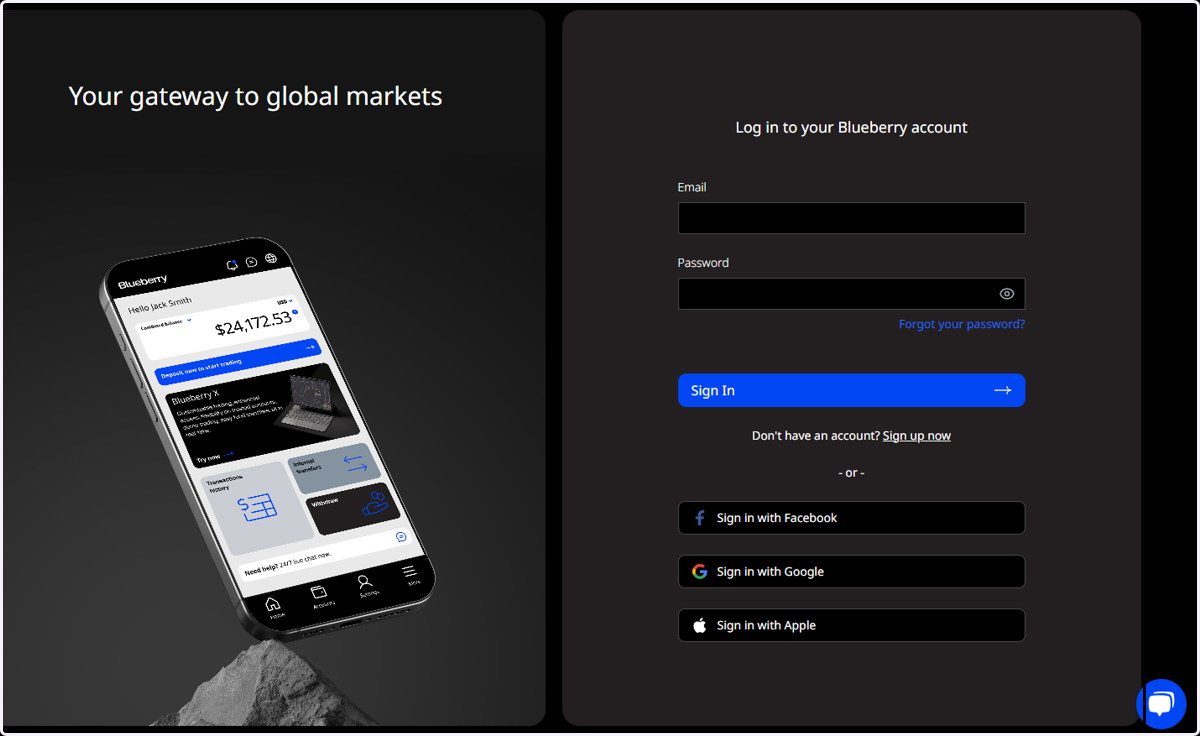Click the Password input field
This screenshot has height=736, width=1200.
(x=851, y=294)
